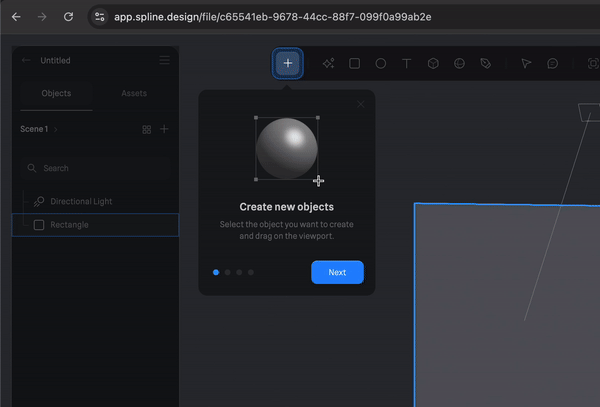Activate the cursor Select tool
This screenshot has width=600, height=407.
pyautogui.click(x=526, y=63)
